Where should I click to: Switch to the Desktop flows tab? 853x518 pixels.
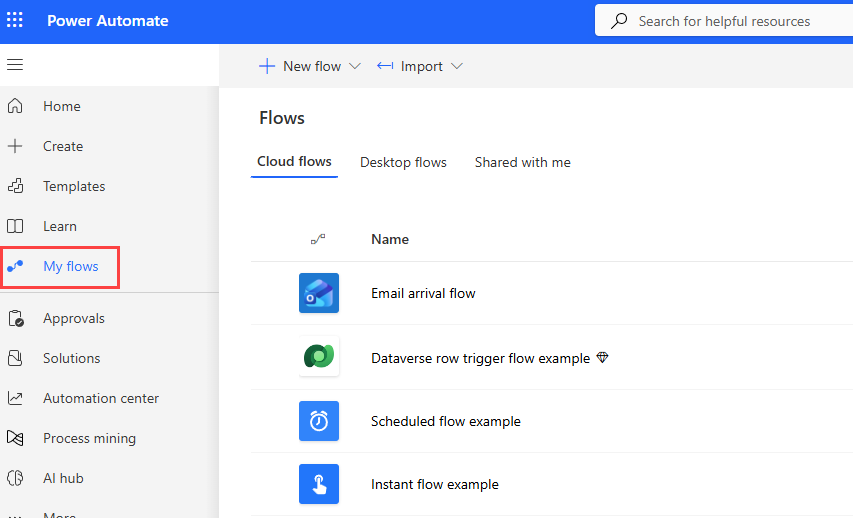pyautogui.click(x=403, y=162)
